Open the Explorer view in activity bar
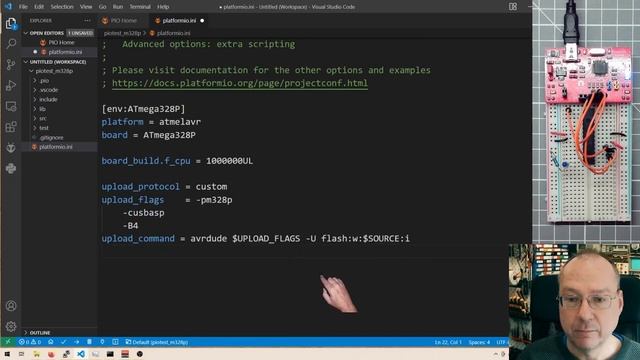The width and height of the screenshot is (640, 360). click(11, 23)
